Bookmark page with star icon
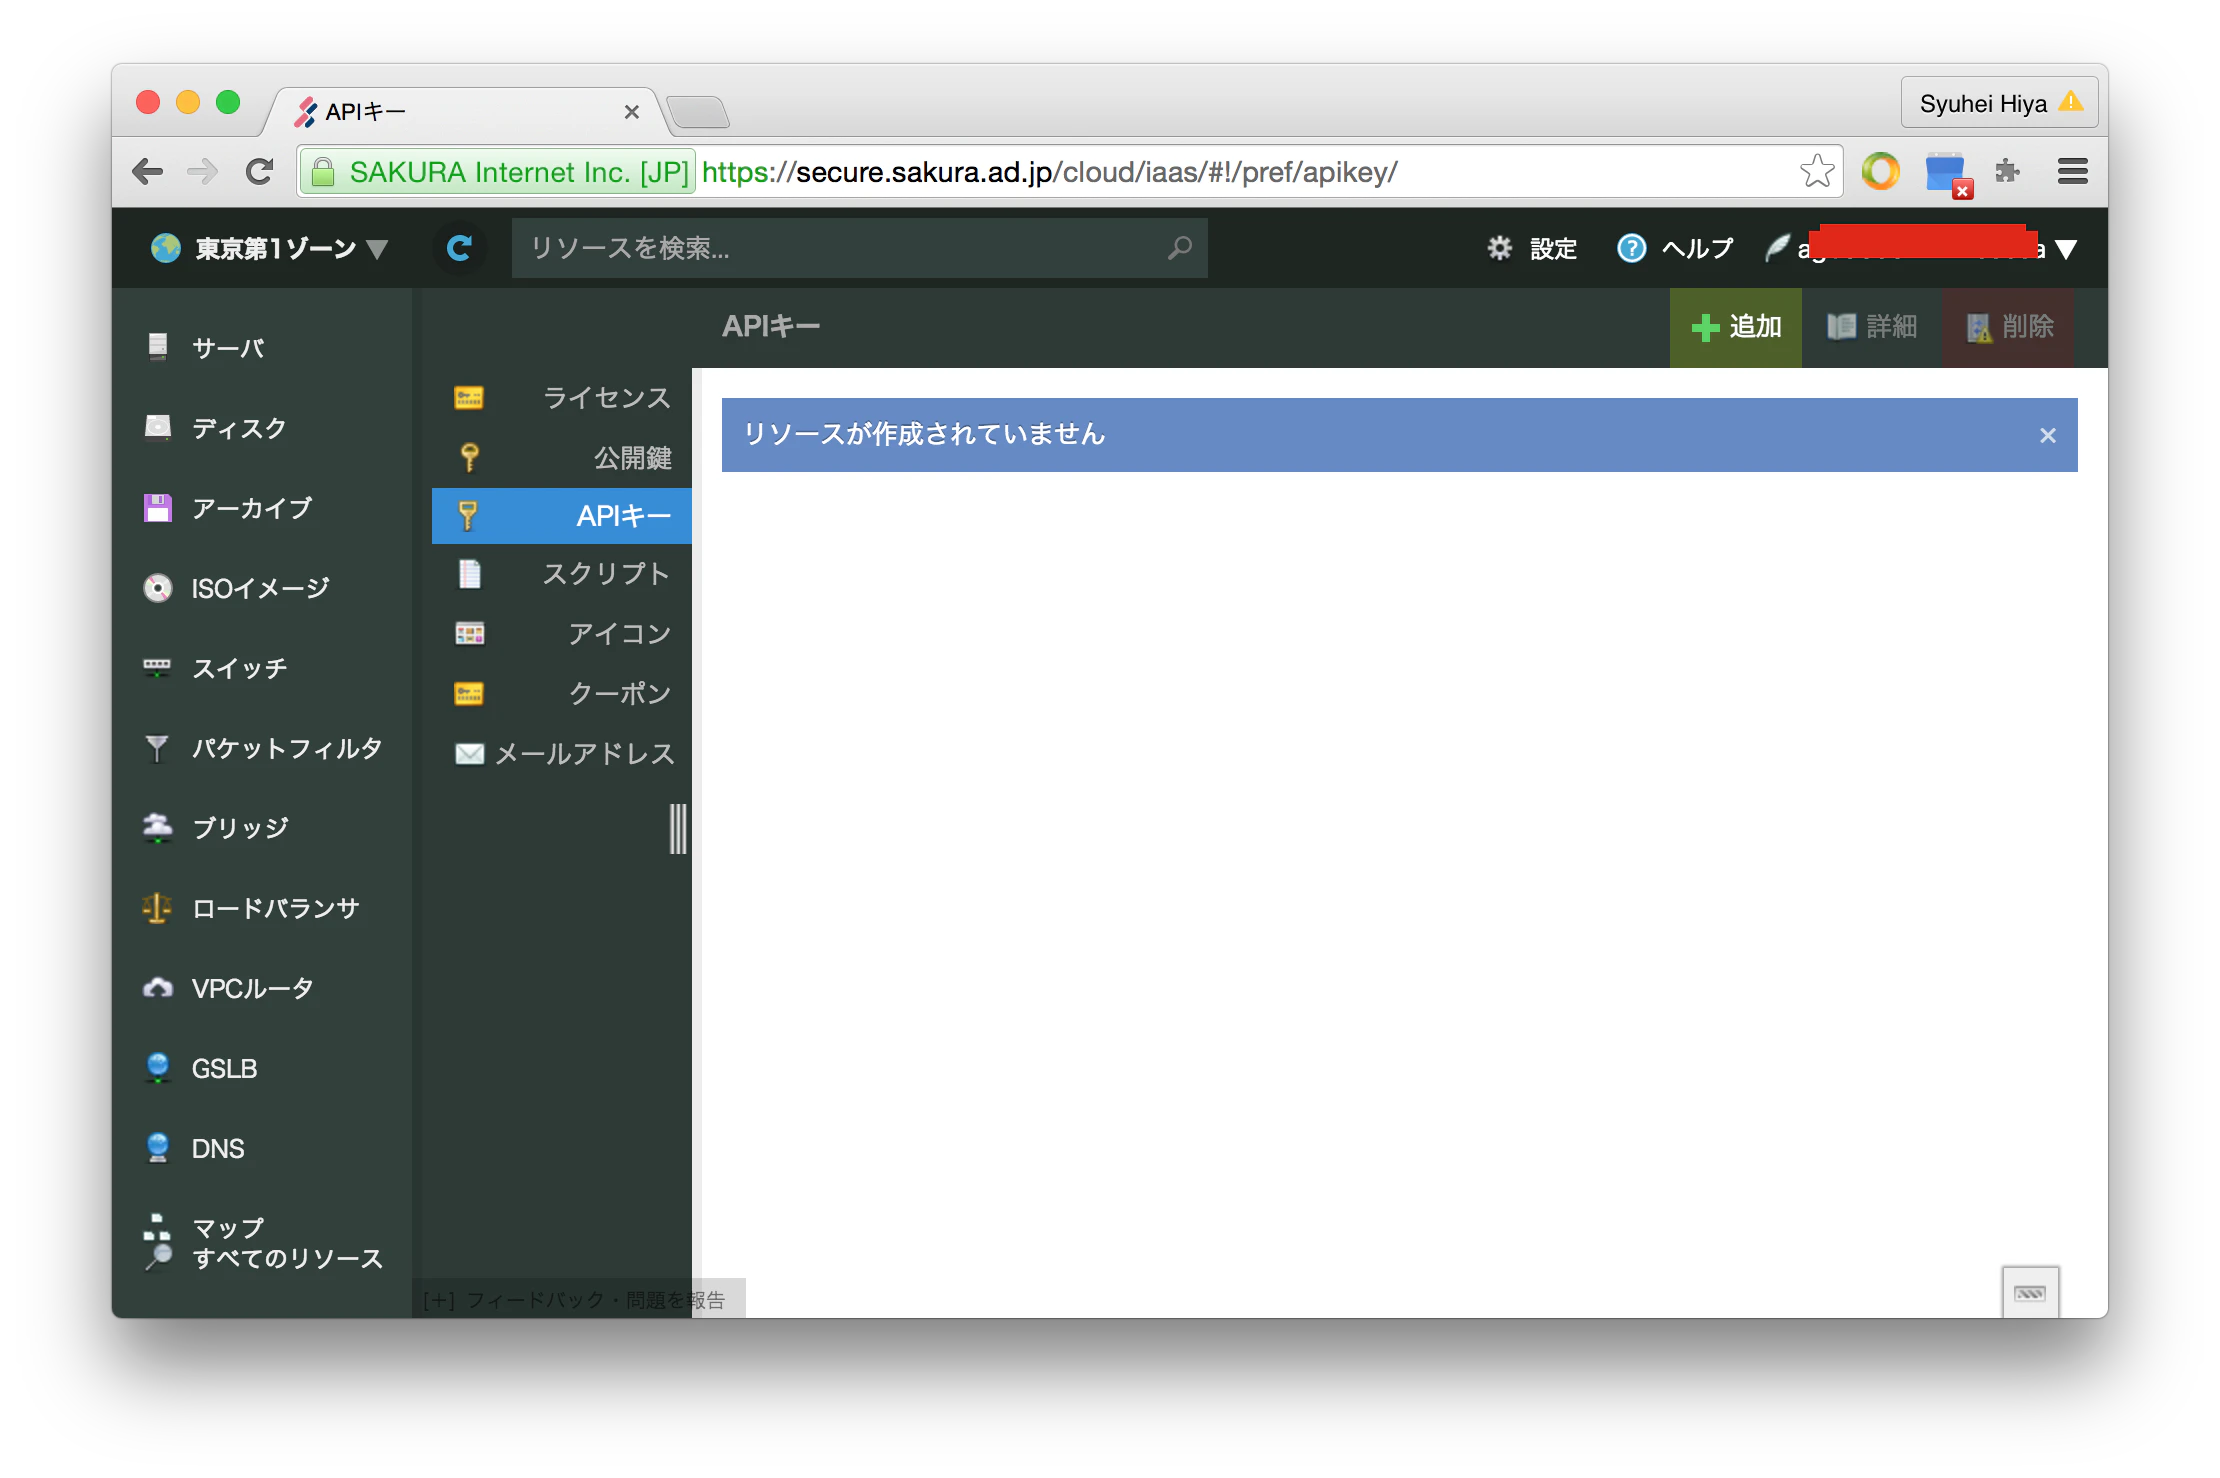 (x=1817, y=171)
